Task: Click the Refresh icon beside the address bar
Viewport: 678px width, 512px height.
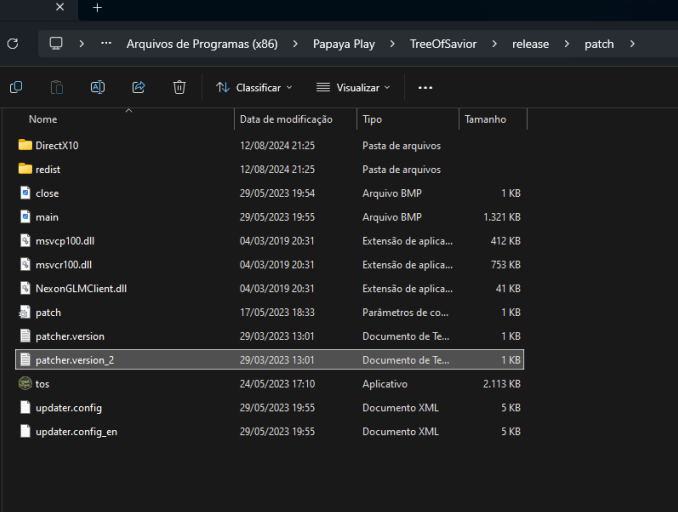Action: [x=13, y=44]
